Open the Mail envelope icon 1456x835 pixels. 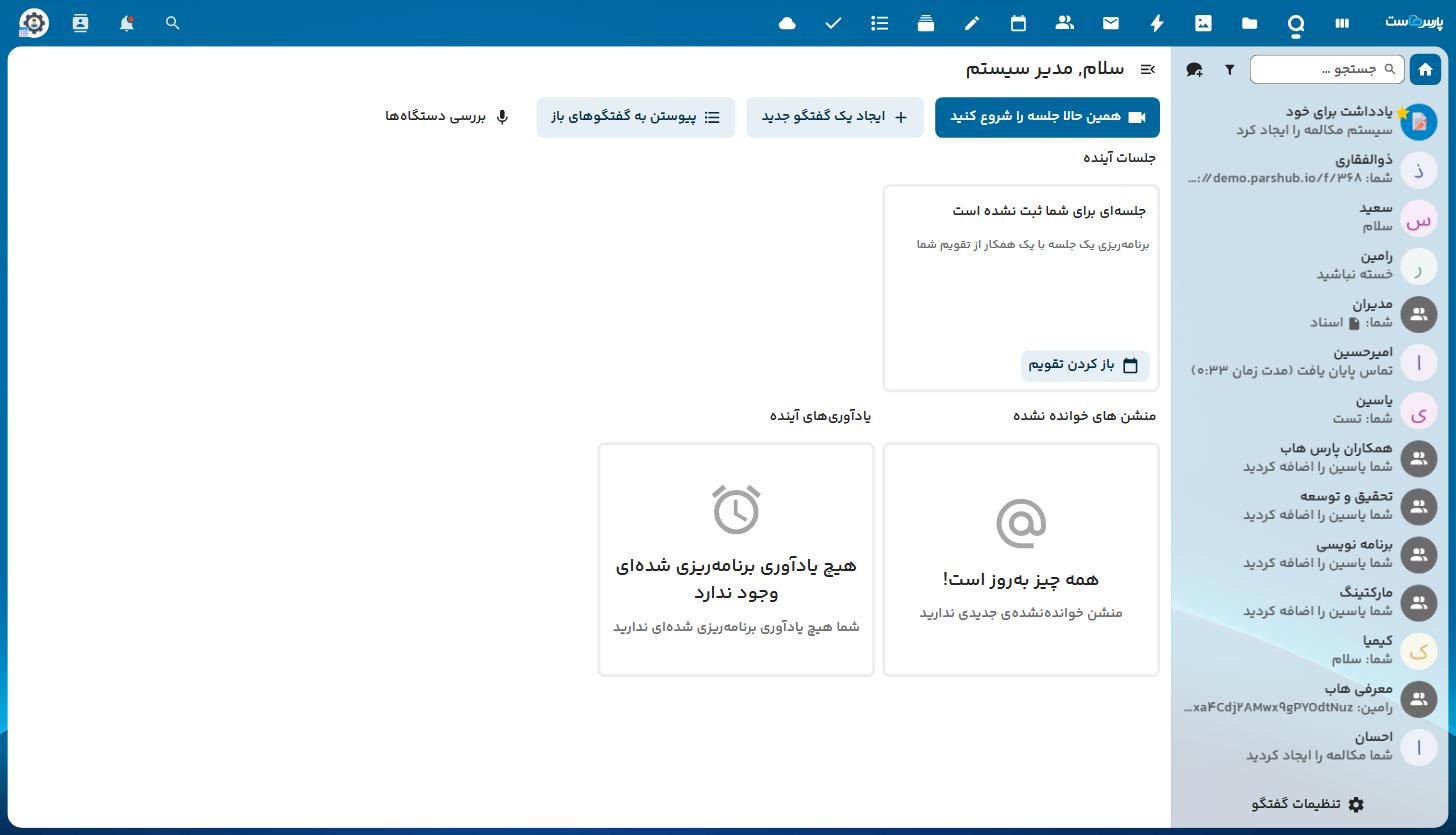[x=1111, y=23]
